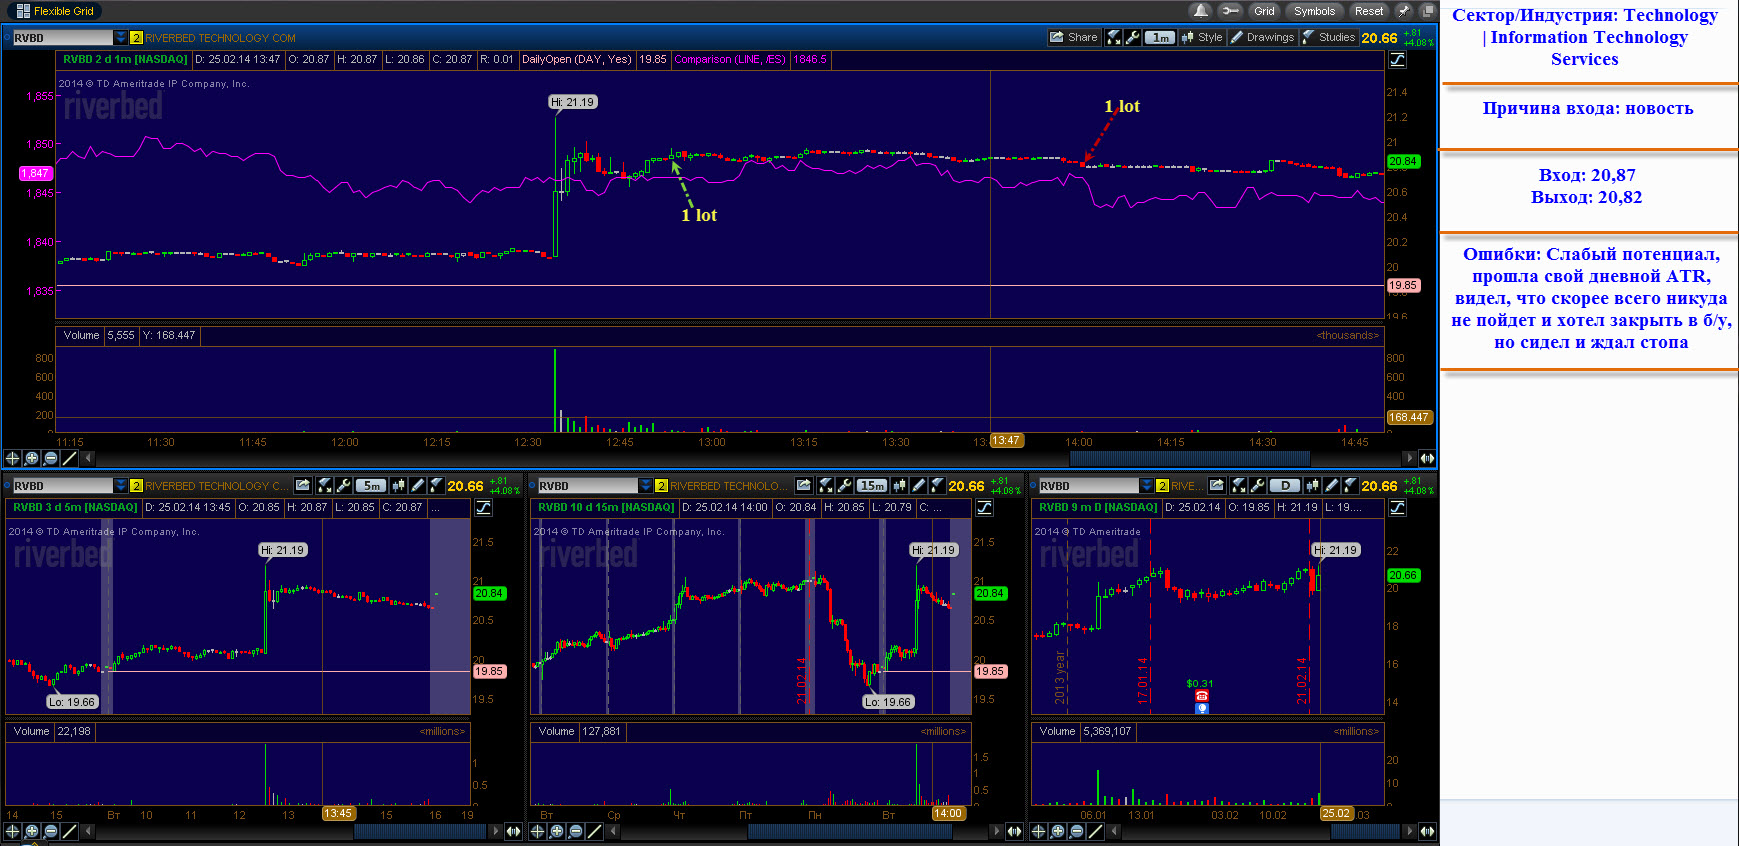Click share icon in daily chart
Viewport: 1739px width, 846px height.
1217,485
